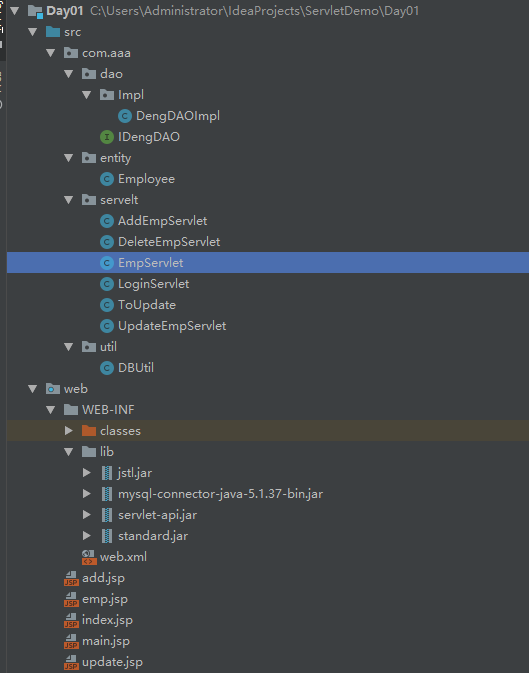The image size is (529, 673).
Task: Select the standard.jar name
Action: [x=153, y=536]
